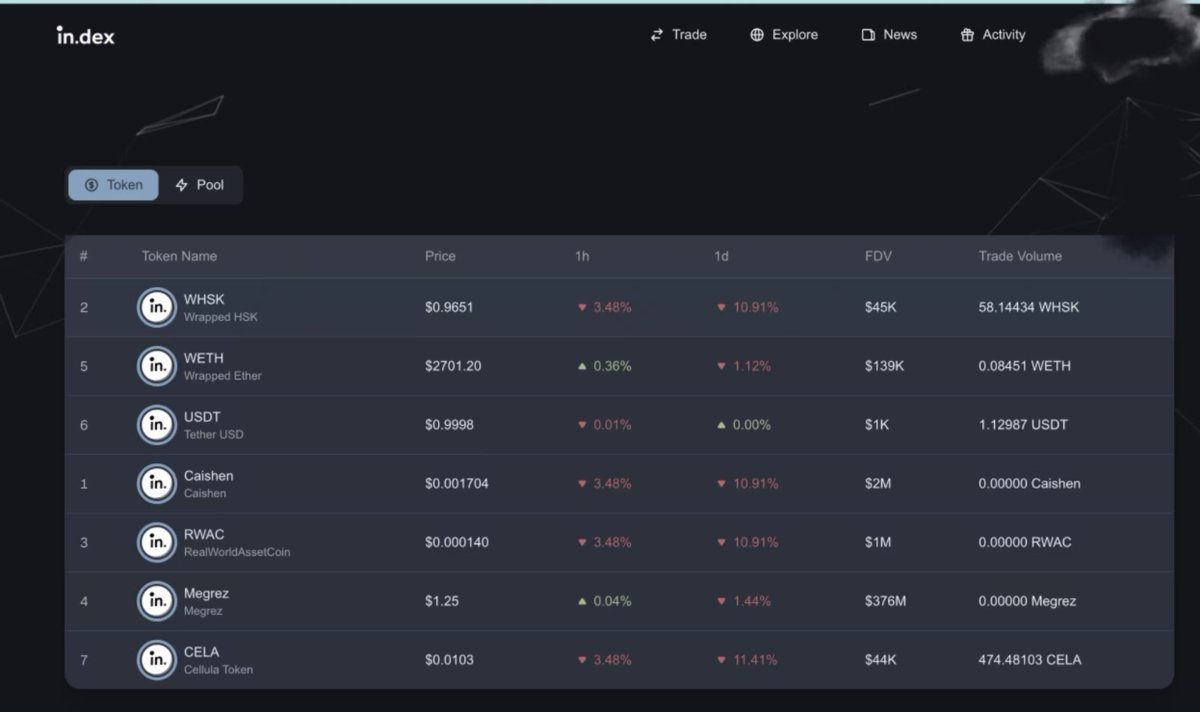Open the WHSK token name
Screen dimensions: 1200x712
(204, 299)
